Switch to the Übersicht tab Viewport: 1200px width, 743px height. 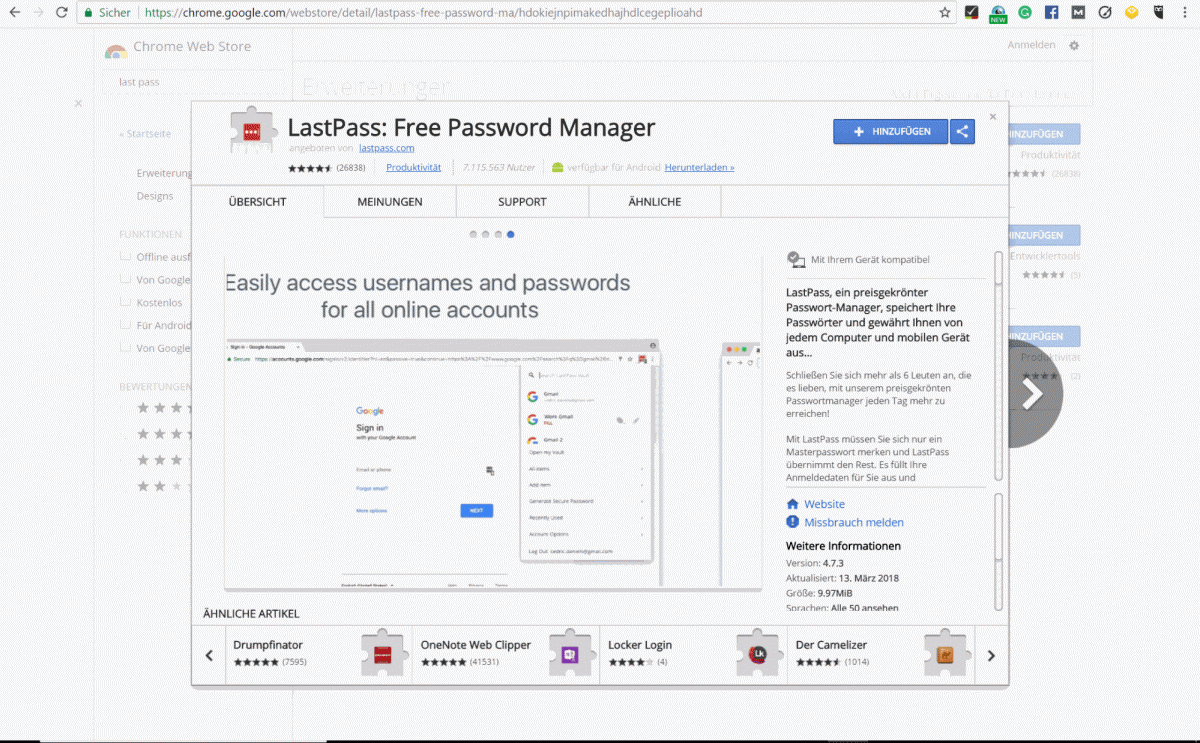pos(257,201)
